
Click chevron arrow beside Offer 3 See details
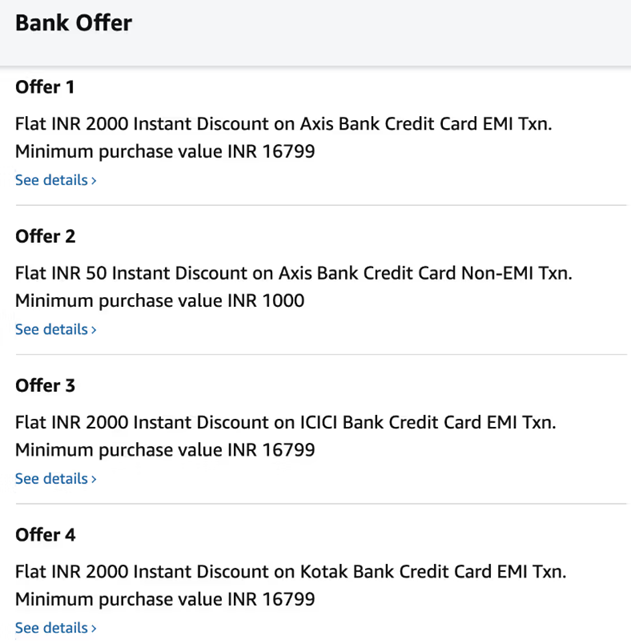click(x=94, y=480)
